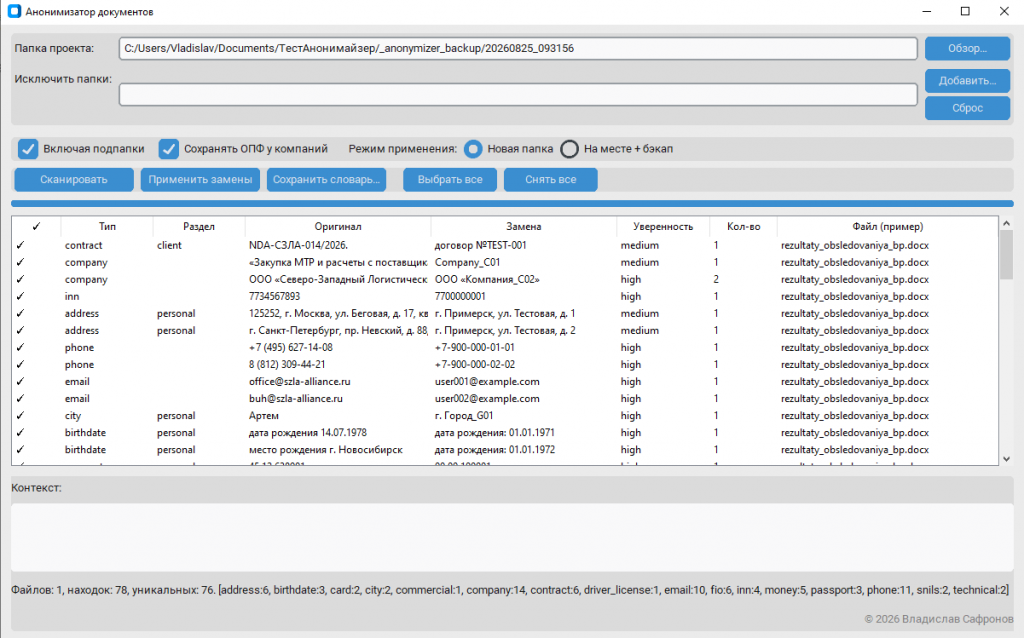The height and width of the screenshot is (638, 1024).
Task: Uncheck the inn 7734567893 row checkmark
Action: [x=20, y=296]
